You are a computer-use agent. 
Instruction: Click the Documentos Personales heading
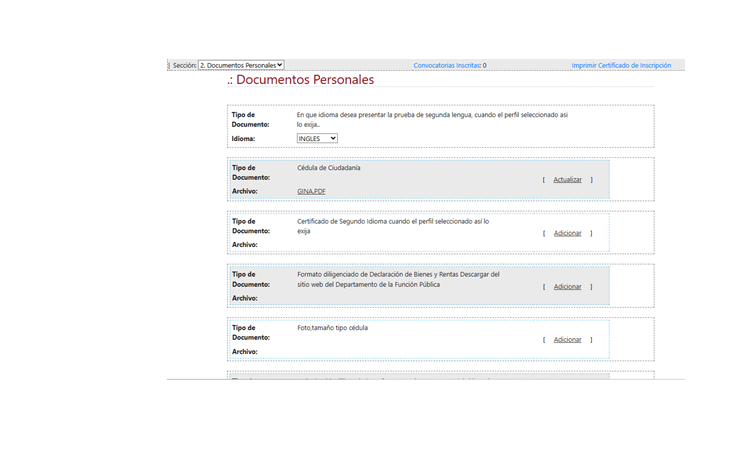(300, 80)
